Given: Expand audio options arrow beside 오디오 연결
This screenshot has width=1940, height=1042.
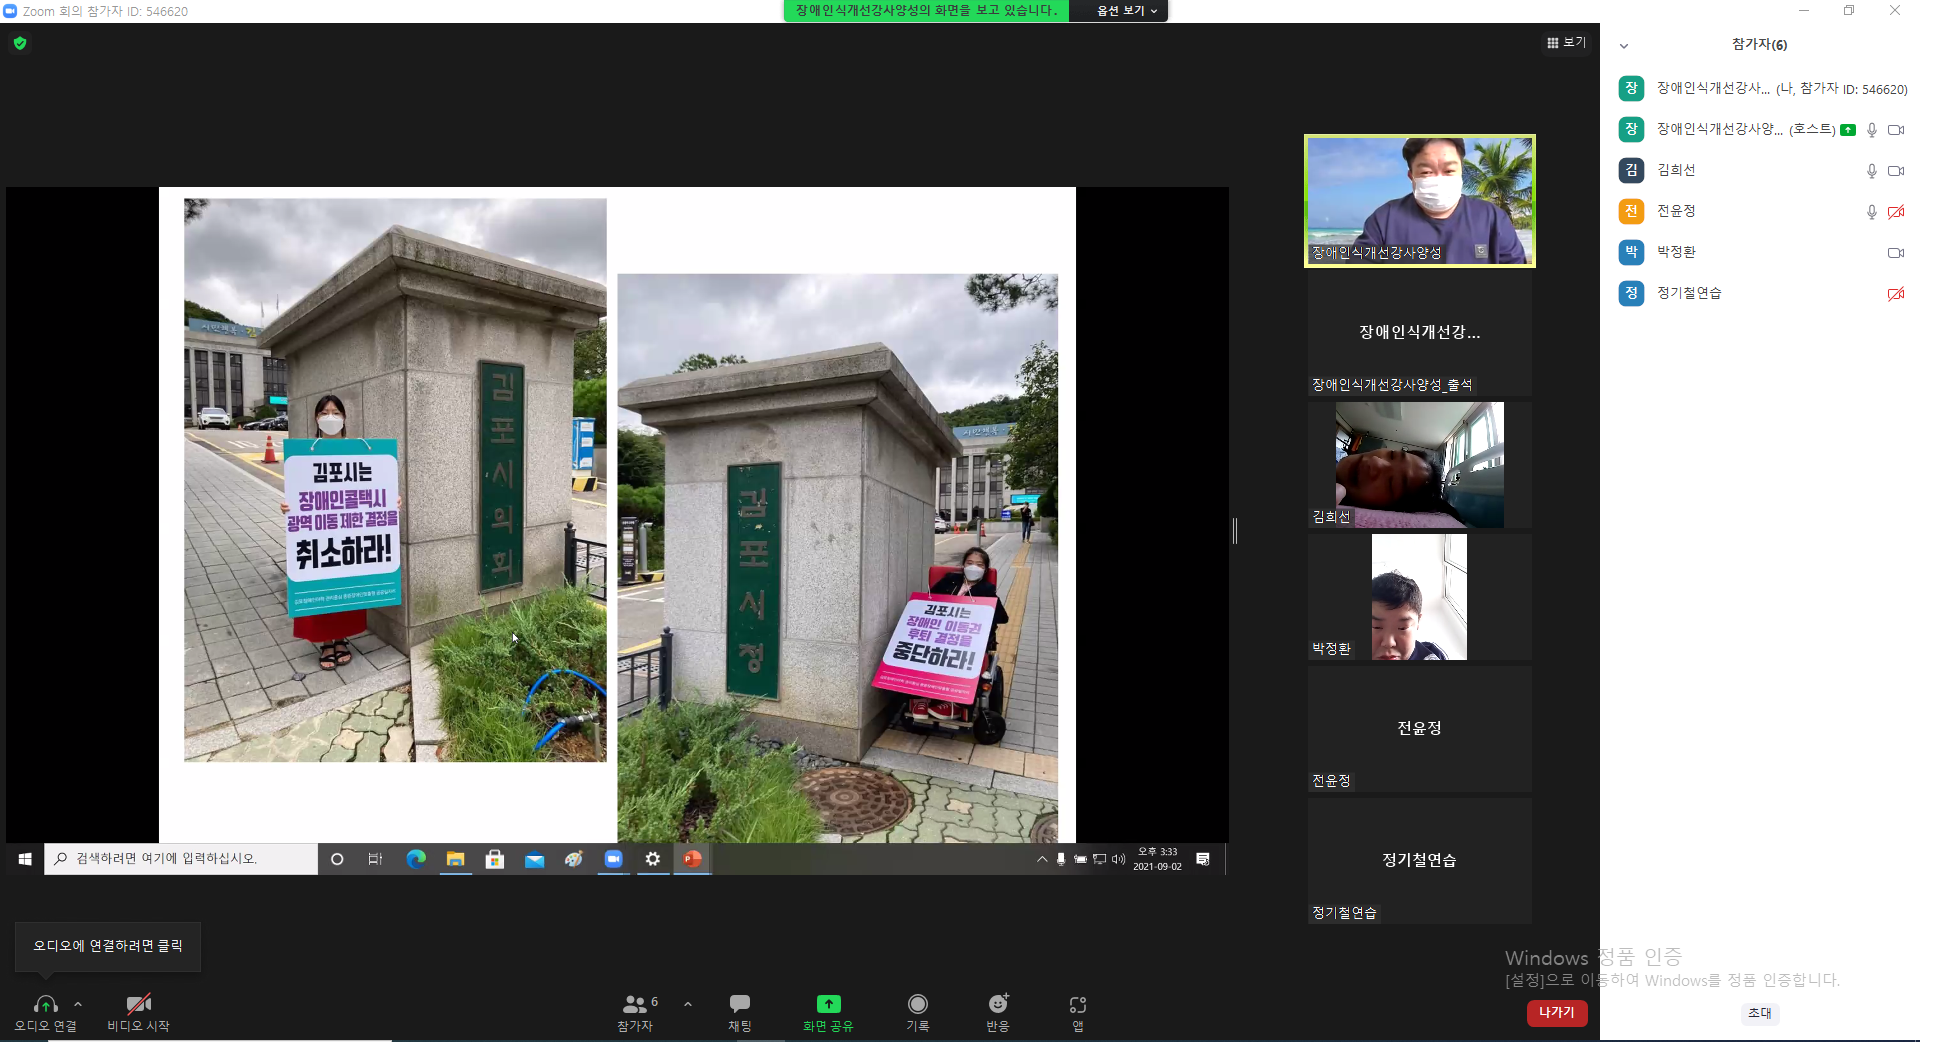Looking at the screenshot, I should [78, 1004].
